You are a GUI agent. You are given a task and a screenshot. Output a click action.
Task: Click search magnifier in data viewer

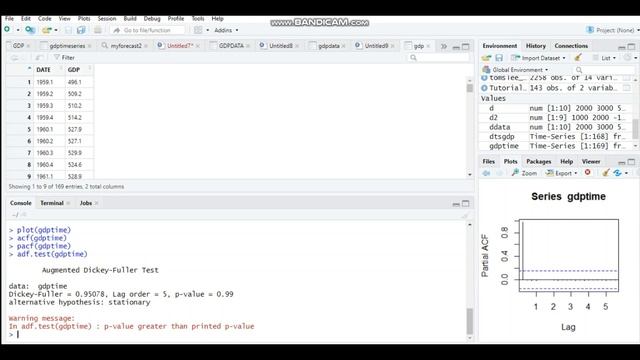413,58
